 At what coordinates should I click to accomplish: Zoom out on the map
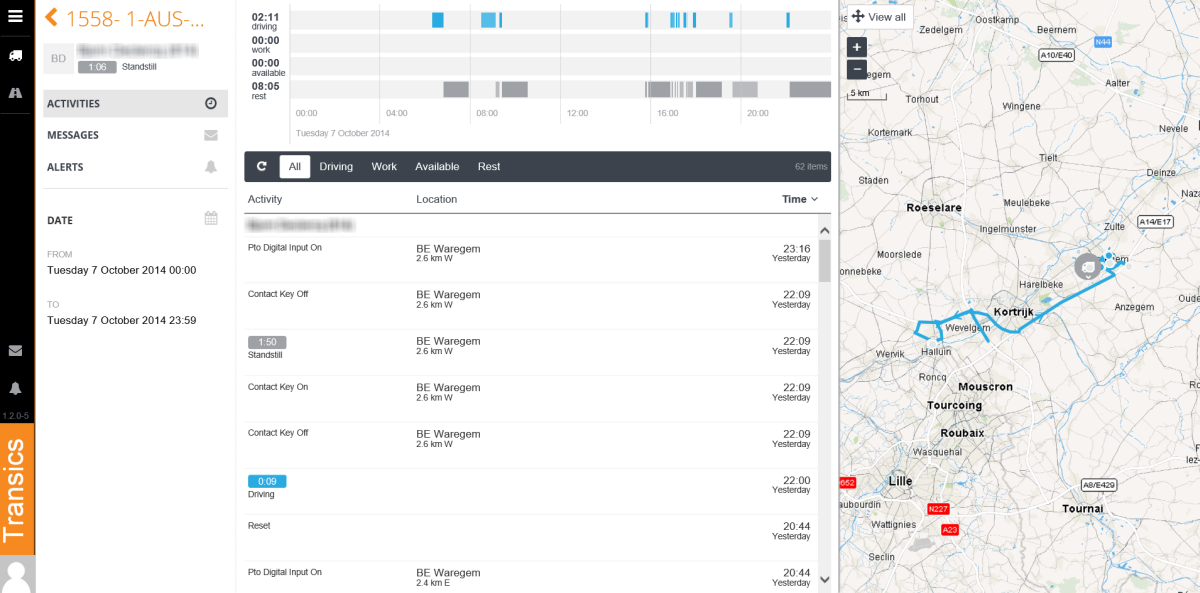(x=856, y=69)
